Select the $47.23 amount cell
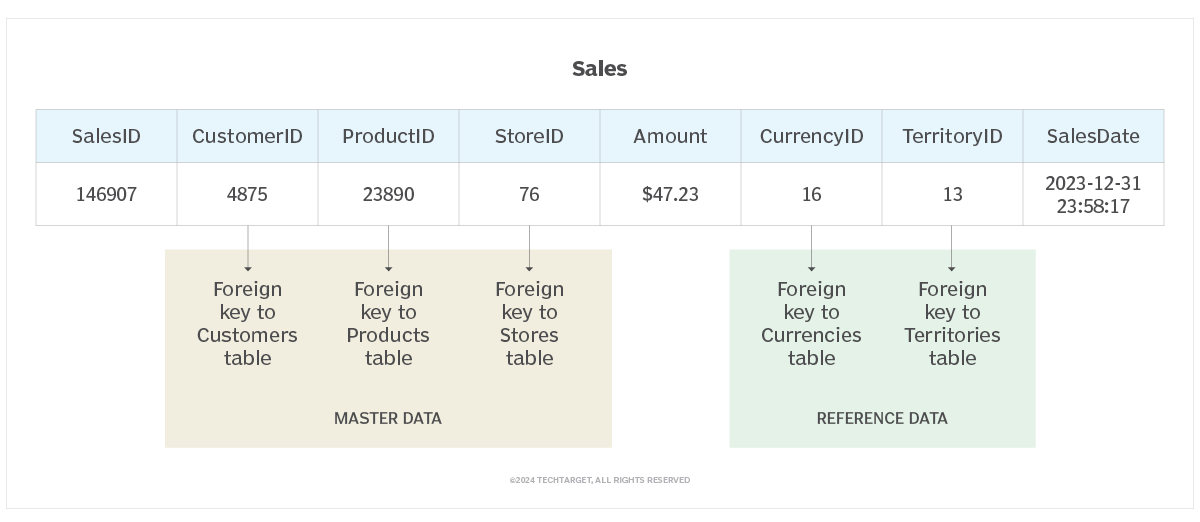This screenshot has height=522, width=1200. click(x=670, y=194)
